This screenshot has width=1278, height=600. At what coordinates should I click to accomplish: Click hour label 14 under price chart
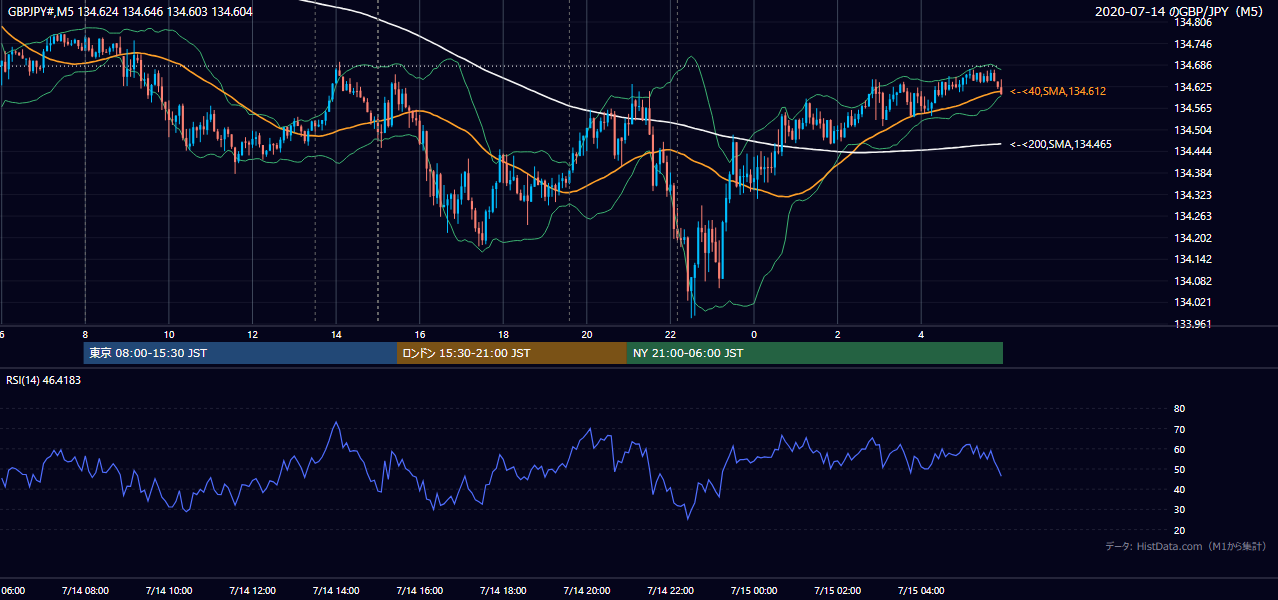(336, 335)
